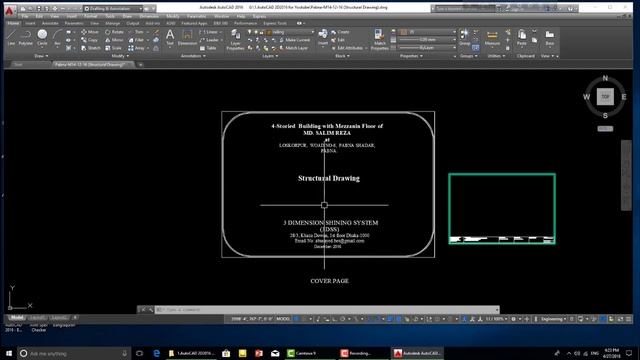Screen dimensions: 640x360
Task: Open the workspace selector dropdown
Action: point(113,8)
